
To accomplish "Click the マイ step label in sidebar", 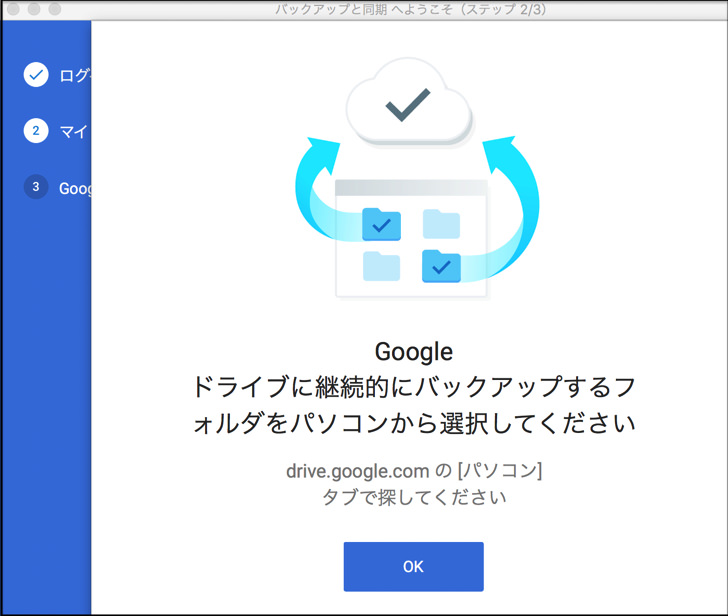I will click(x=74, y=132).
